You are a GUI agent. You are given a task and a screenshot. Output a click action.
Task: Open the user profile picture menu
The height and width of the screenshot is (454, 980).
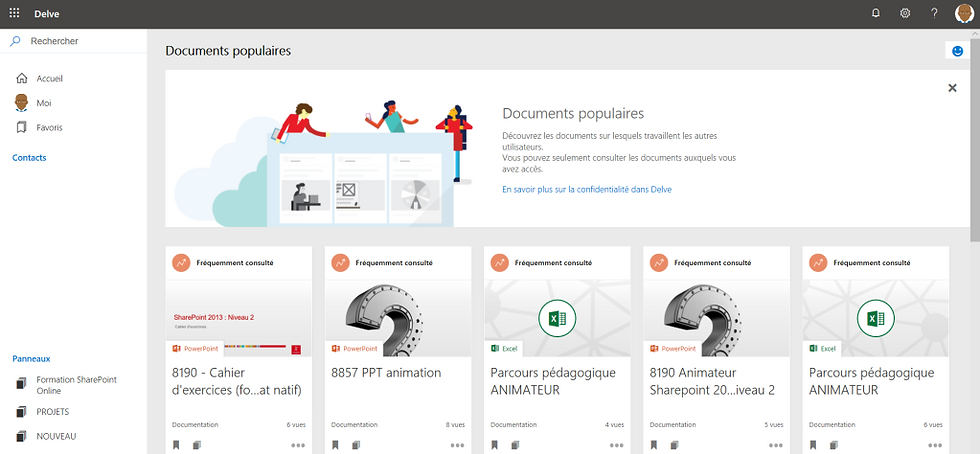click(x=965, y=13)
